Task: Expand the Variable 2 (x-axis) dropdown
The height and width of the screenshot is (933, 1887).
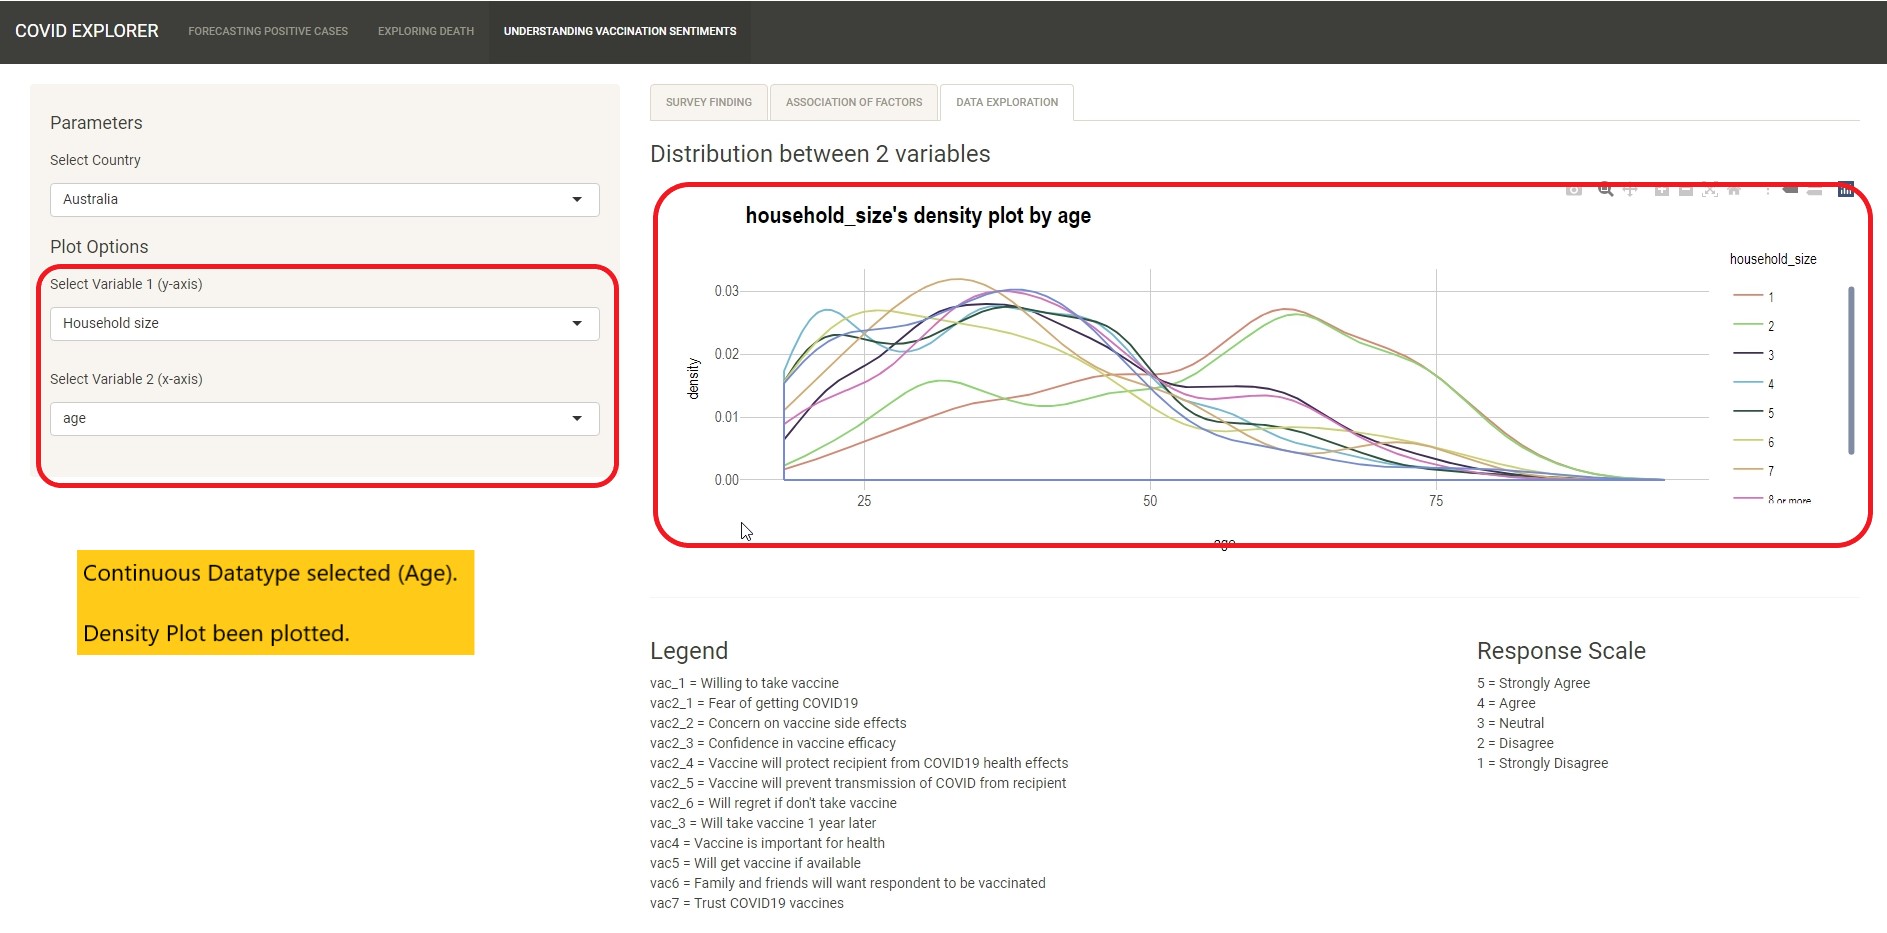Action: point(324,419)
